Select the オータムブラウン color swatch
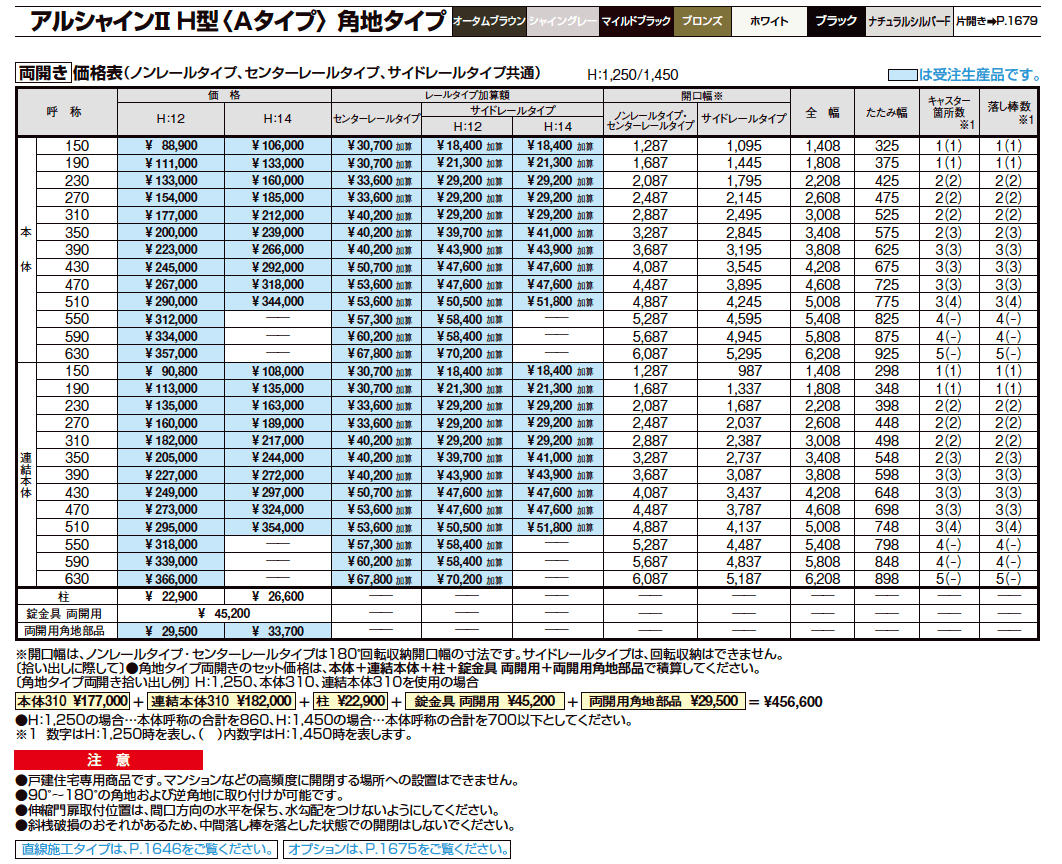 pos(487,17)
